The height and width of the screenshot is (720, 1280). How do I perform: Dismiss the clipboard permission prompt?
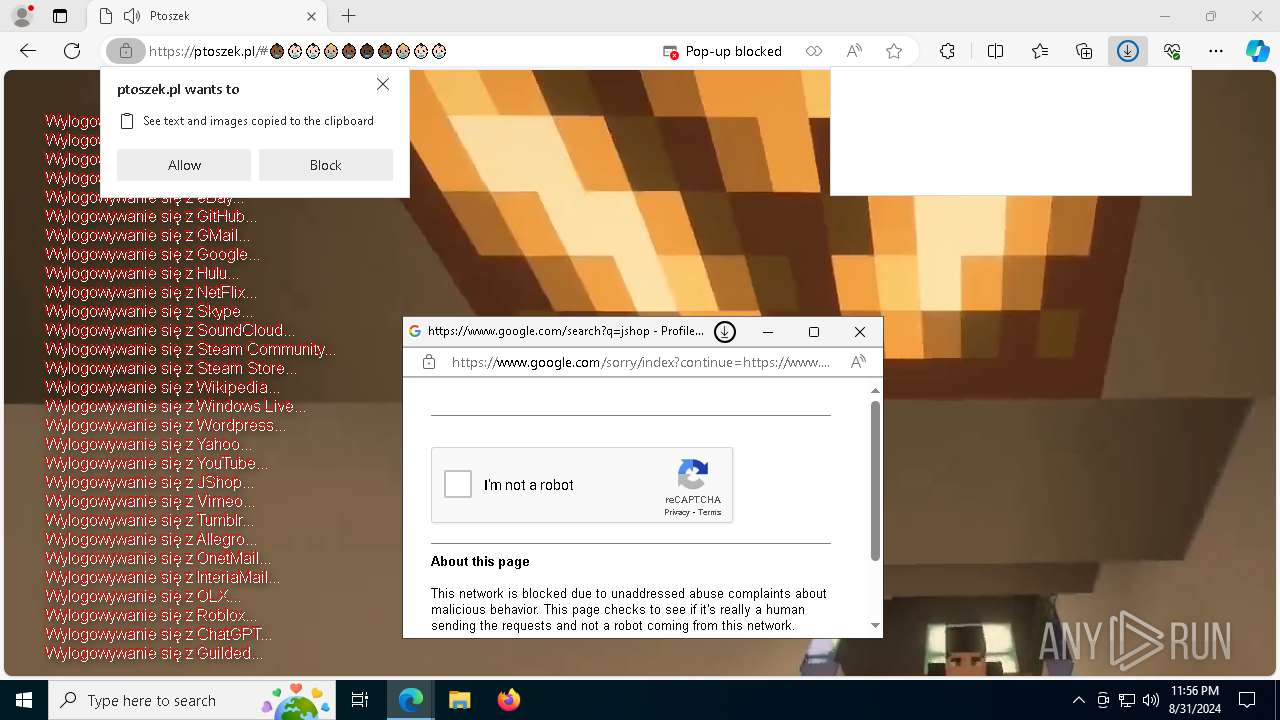point(383,85)
